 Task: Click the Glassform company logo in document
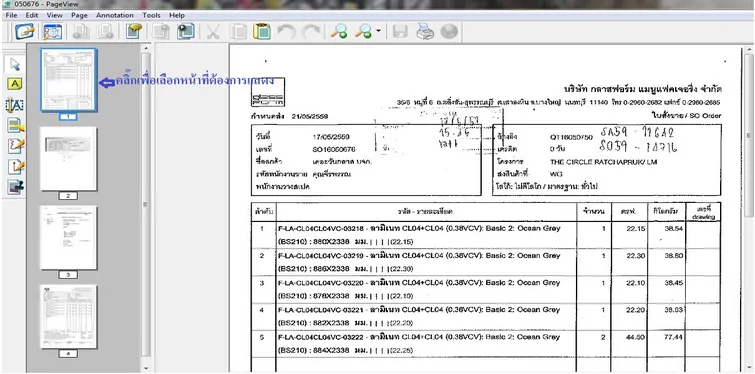pos(268,92)
